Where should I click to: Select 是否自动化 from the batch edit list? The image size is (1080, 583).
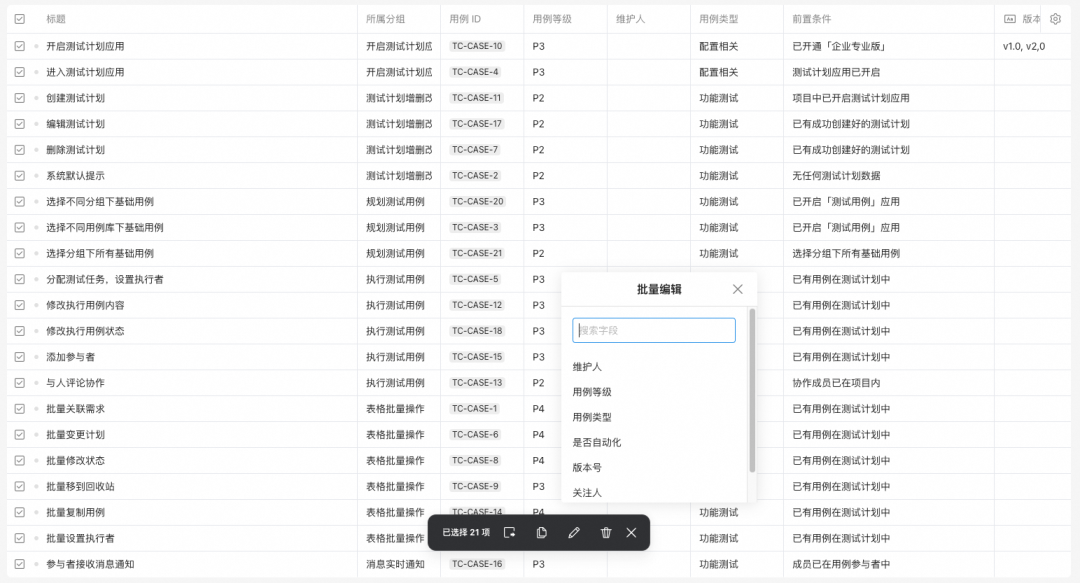pyautogui.click(x=597, y=442)
